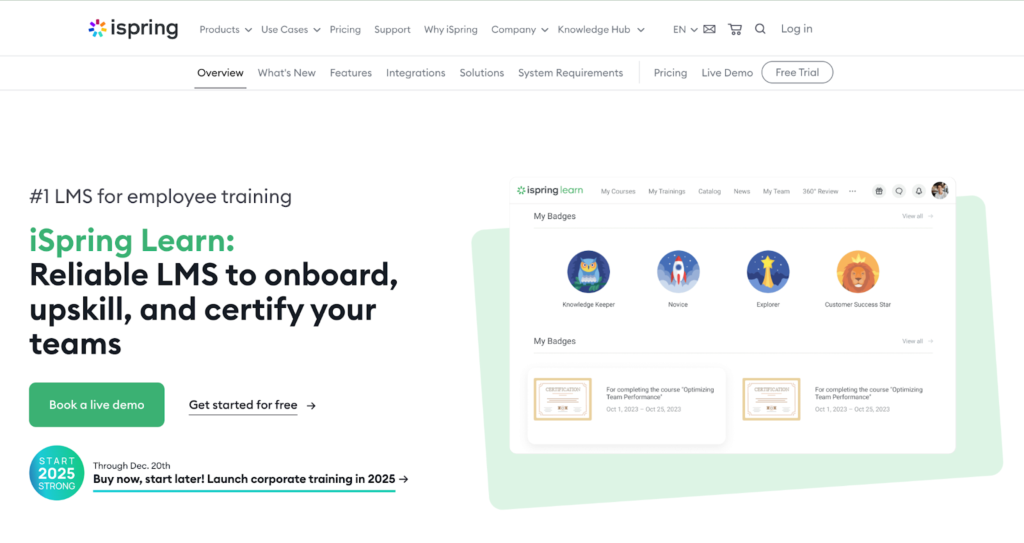Click the Knowledge Keeper owl badge
This screenshot has height=543, width=1024.
[x=588, y=272]
